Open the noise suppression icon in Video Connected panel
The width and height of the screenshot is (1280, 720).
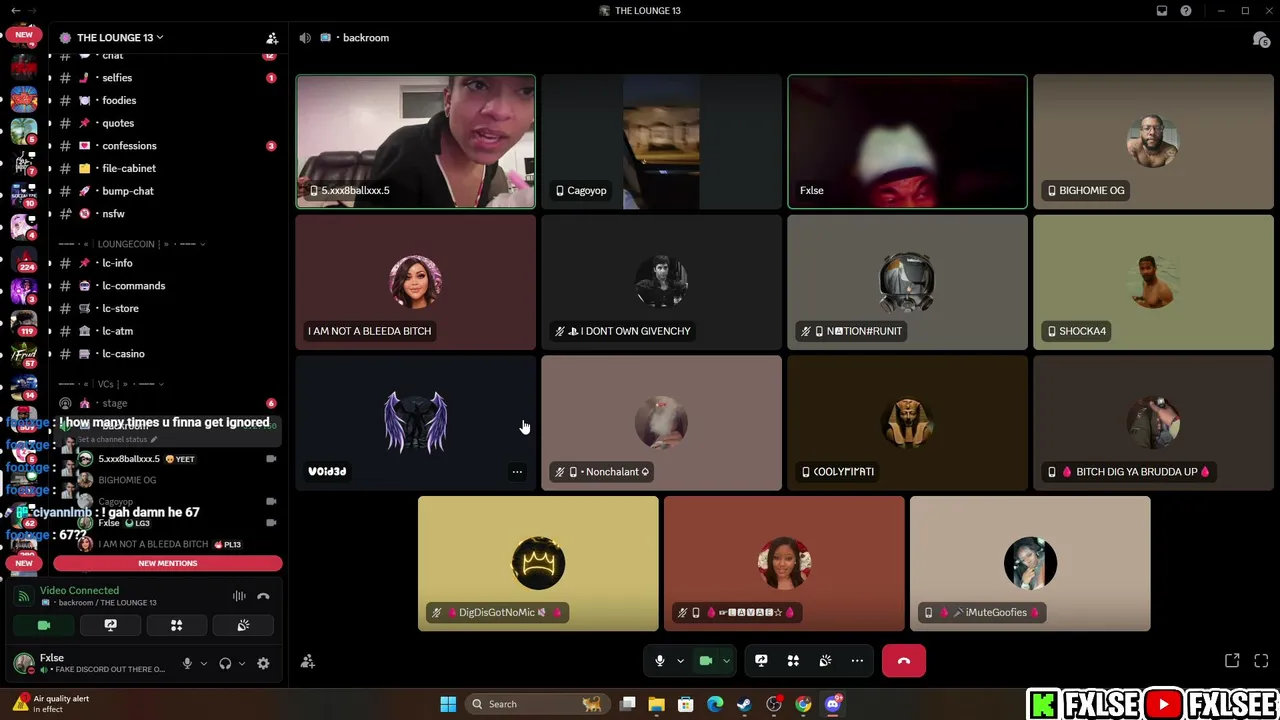point(239,596)
